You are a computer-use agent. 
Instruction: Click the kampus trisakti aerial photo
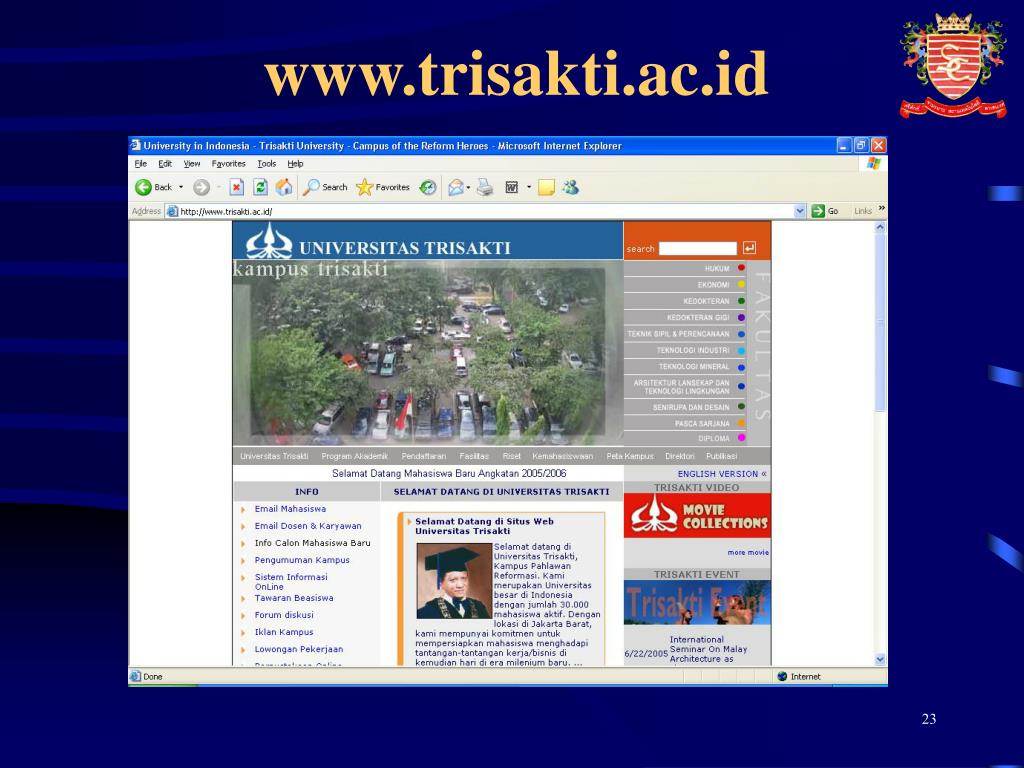[x=428, y=353]
